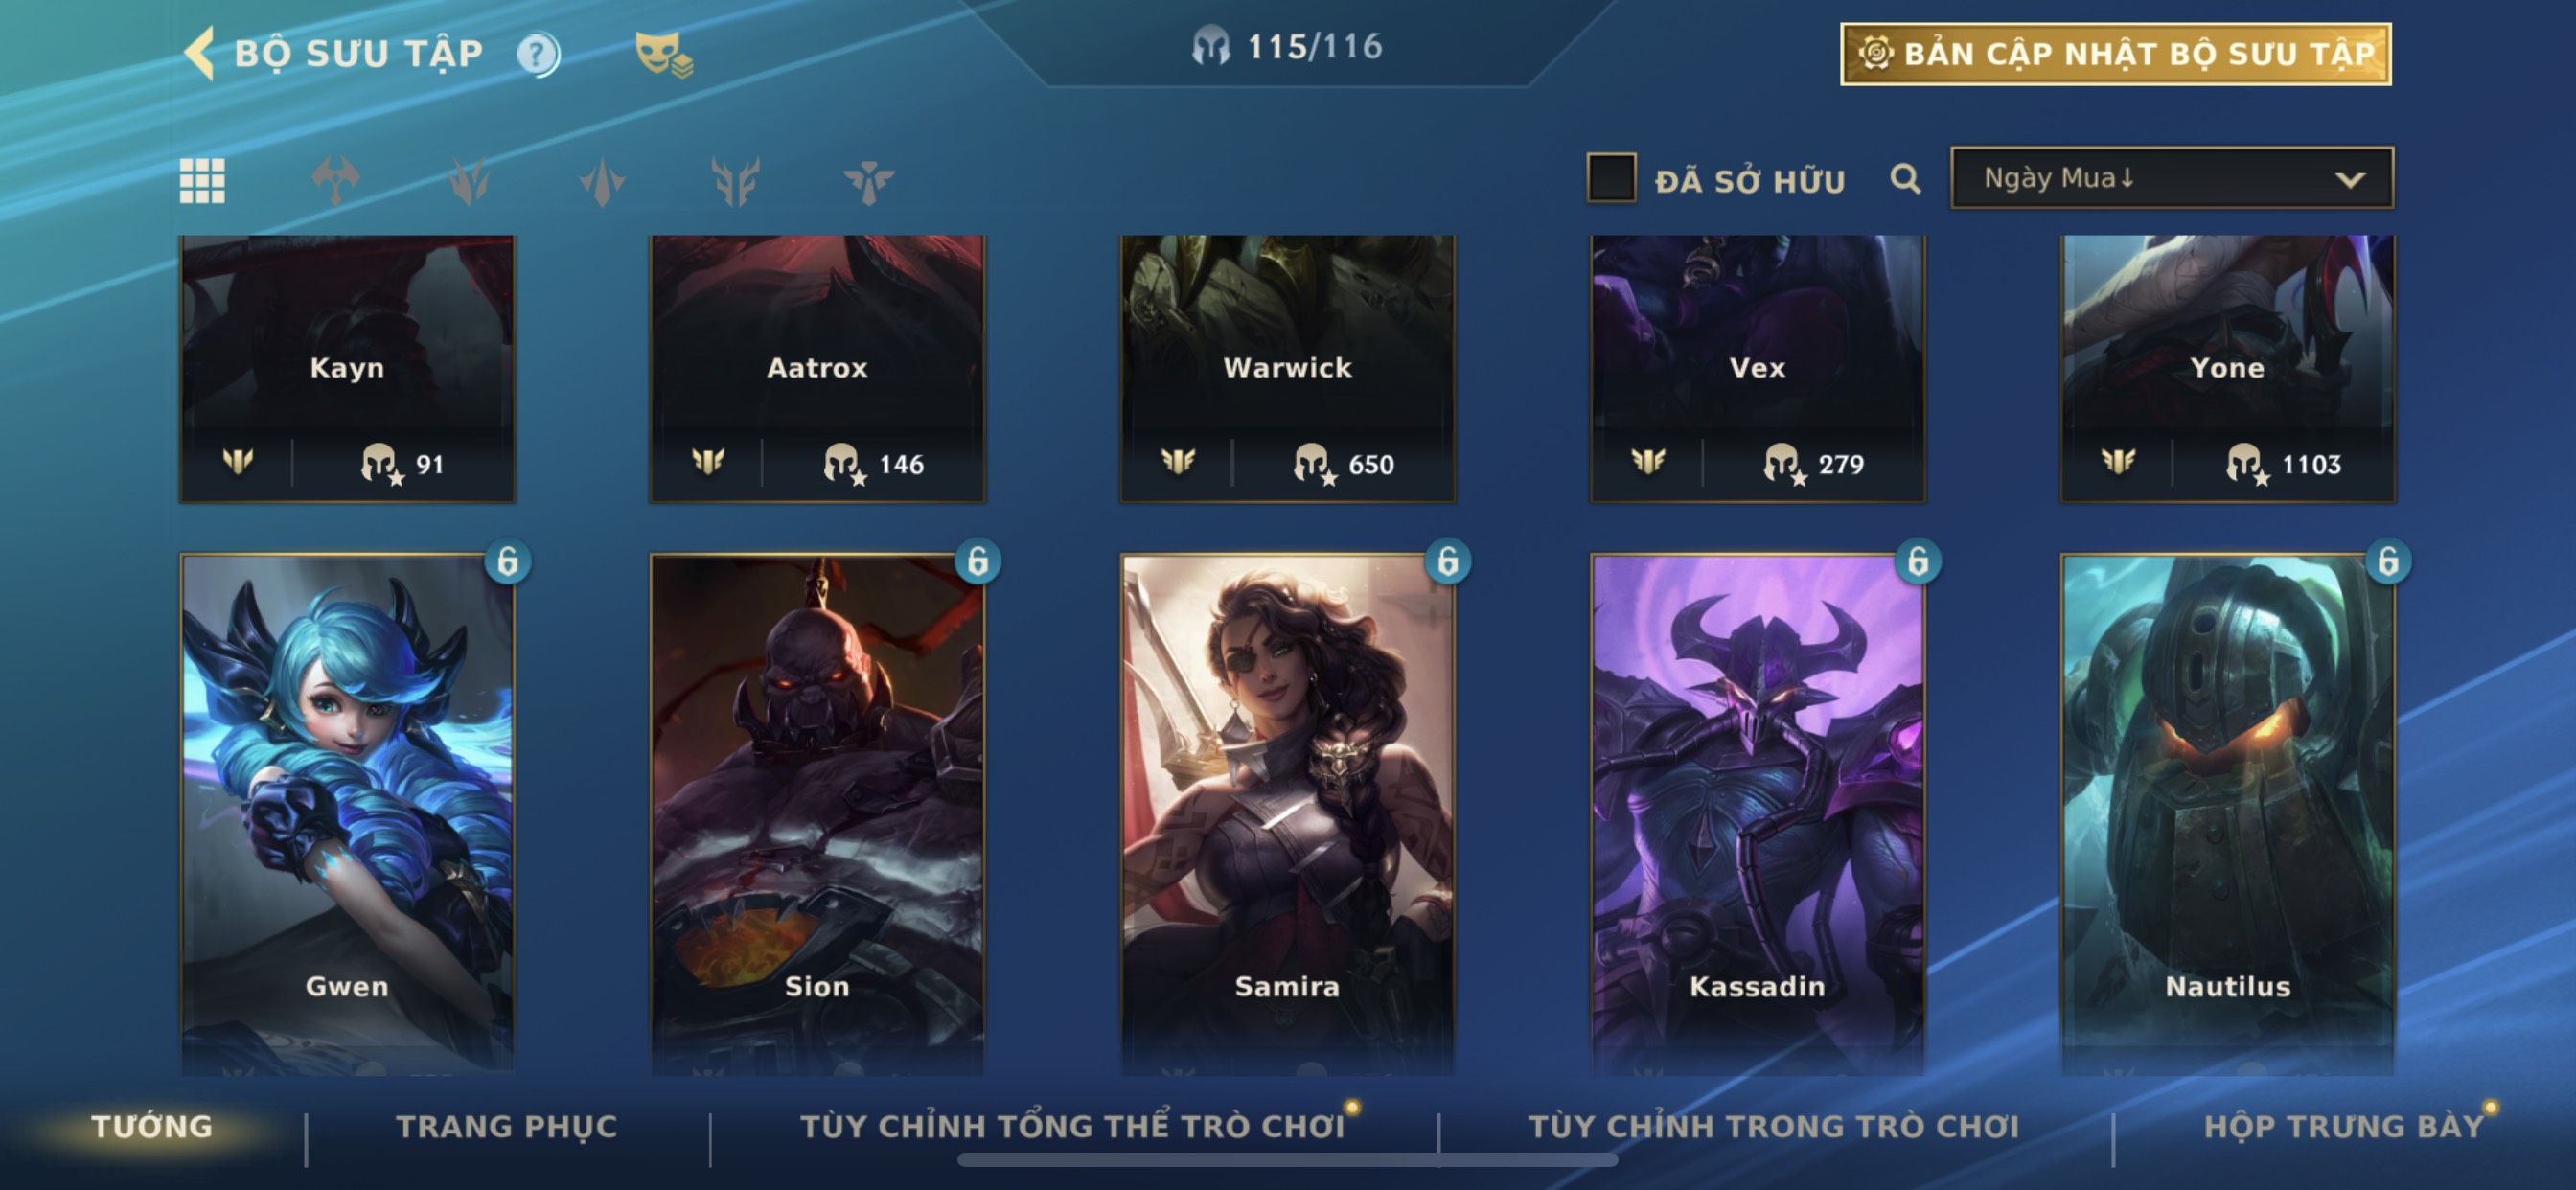This screenshot has height=1190, width=2576.
Task: Select the all-champions grid filter icon
Action: pos(202,181)
